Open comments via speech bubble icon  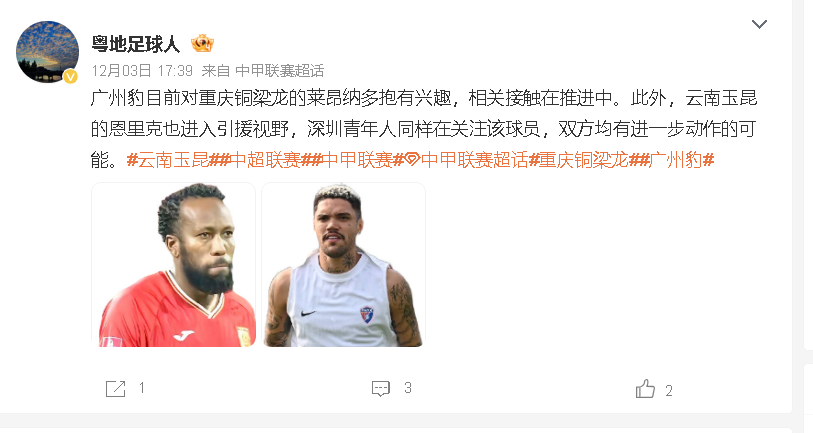(381, 388)
